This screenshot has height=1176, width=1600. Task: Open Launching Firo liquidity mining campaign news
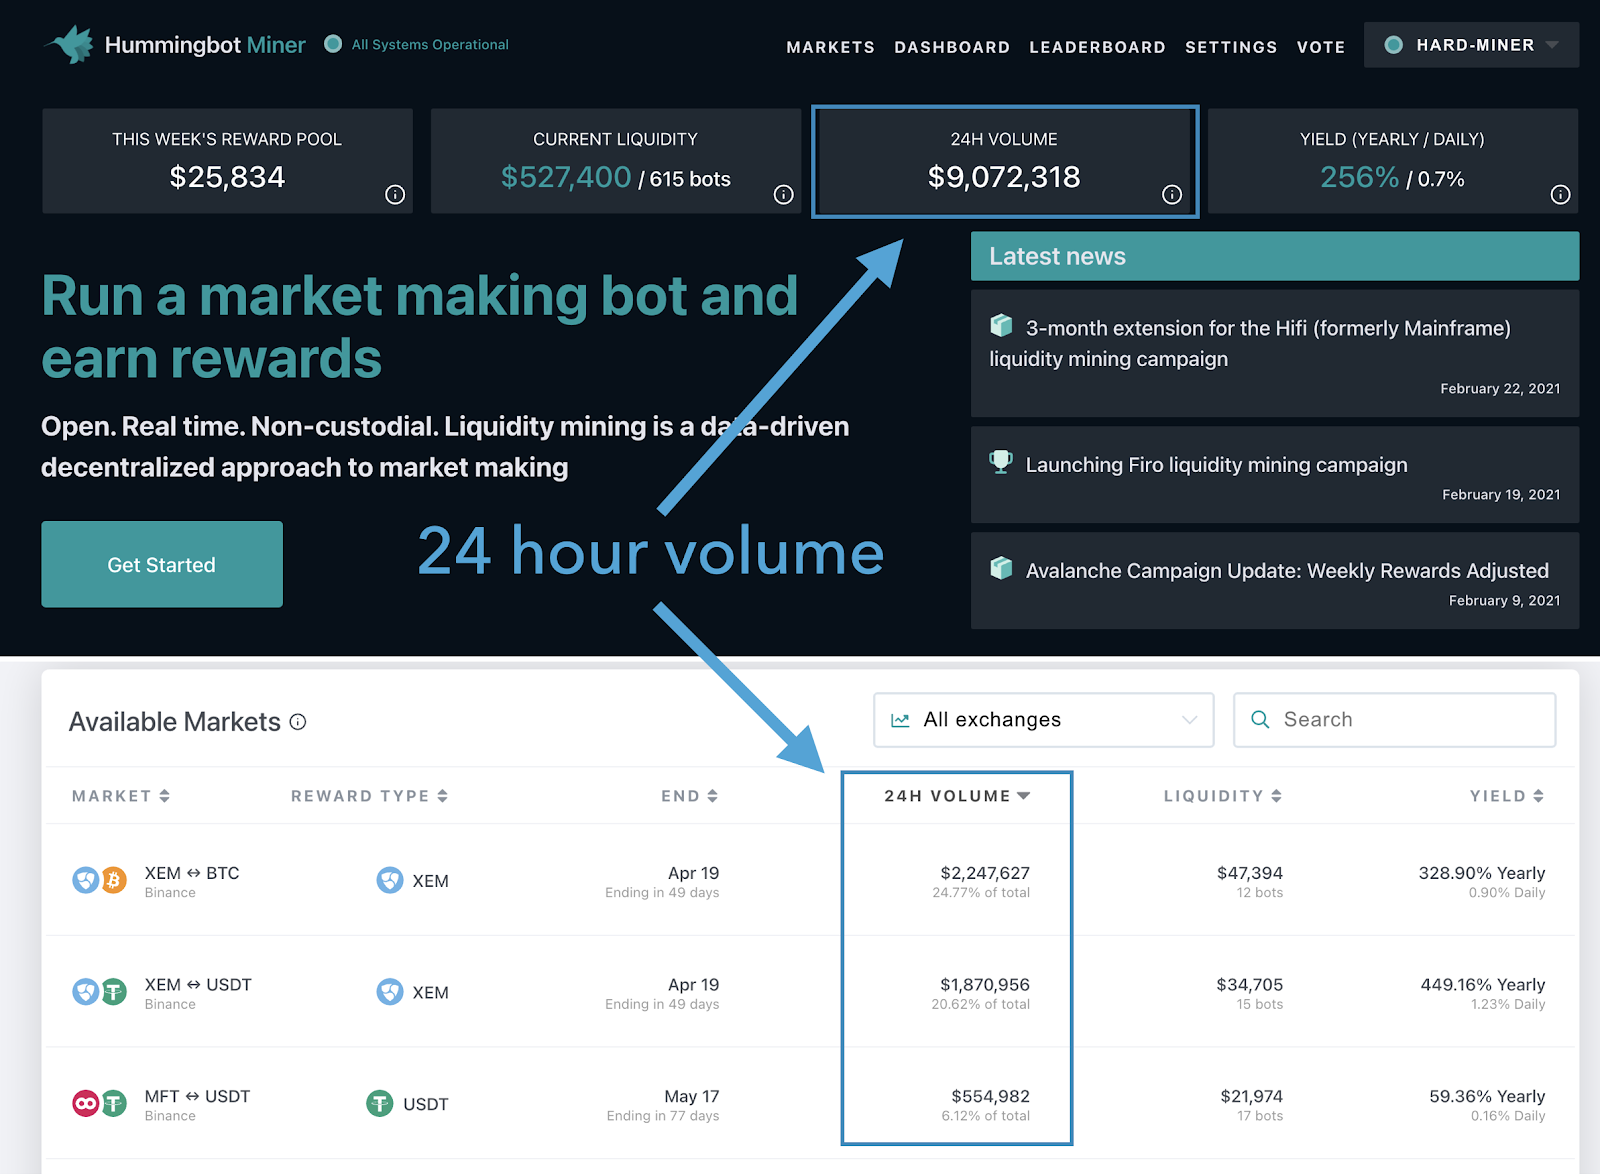pyautogui.click(x=1216, y=465)
